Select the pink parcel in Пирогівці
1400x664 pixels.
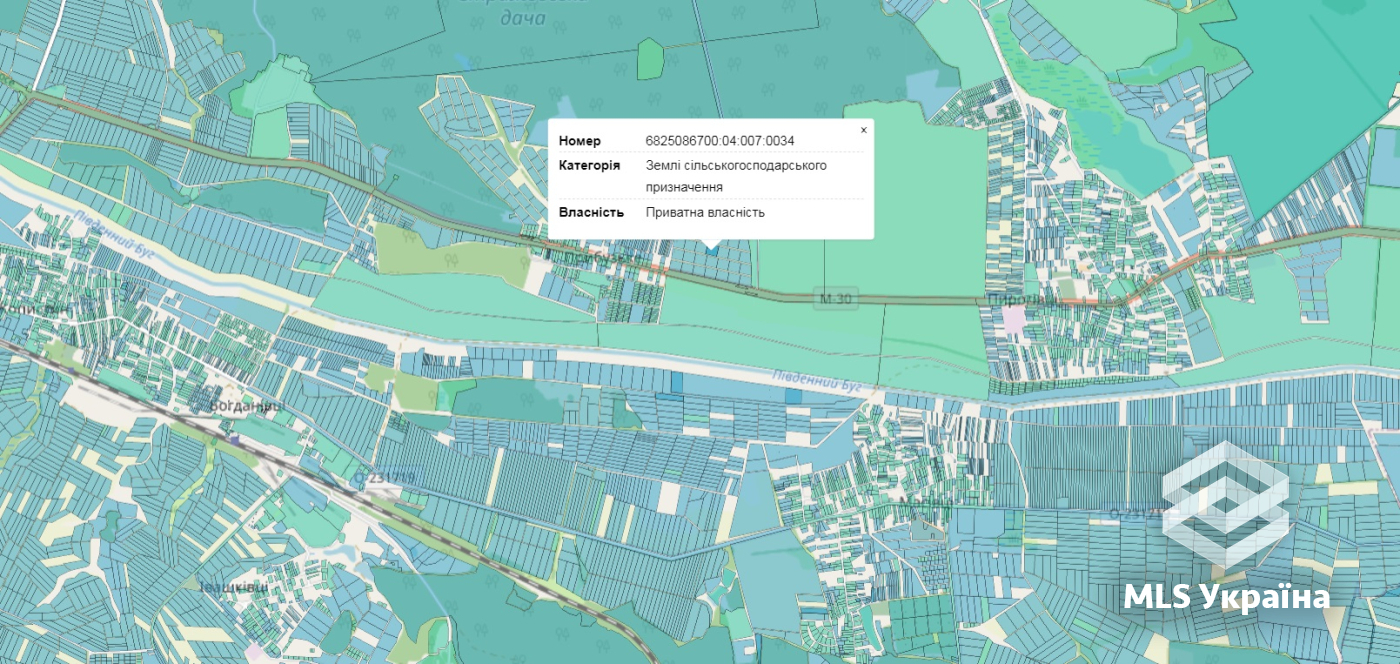1013,319
